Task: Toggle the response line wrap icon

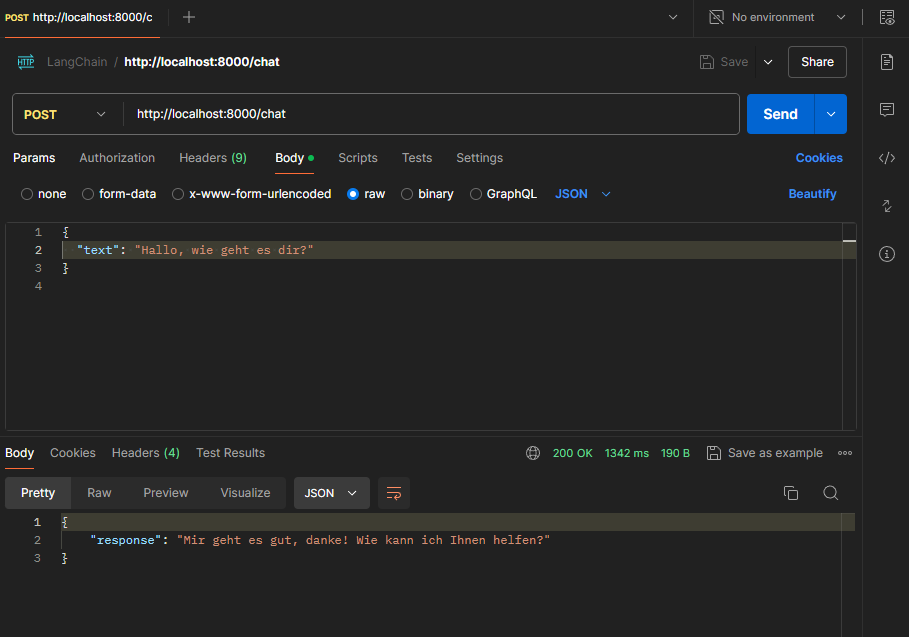Action: 394,493
